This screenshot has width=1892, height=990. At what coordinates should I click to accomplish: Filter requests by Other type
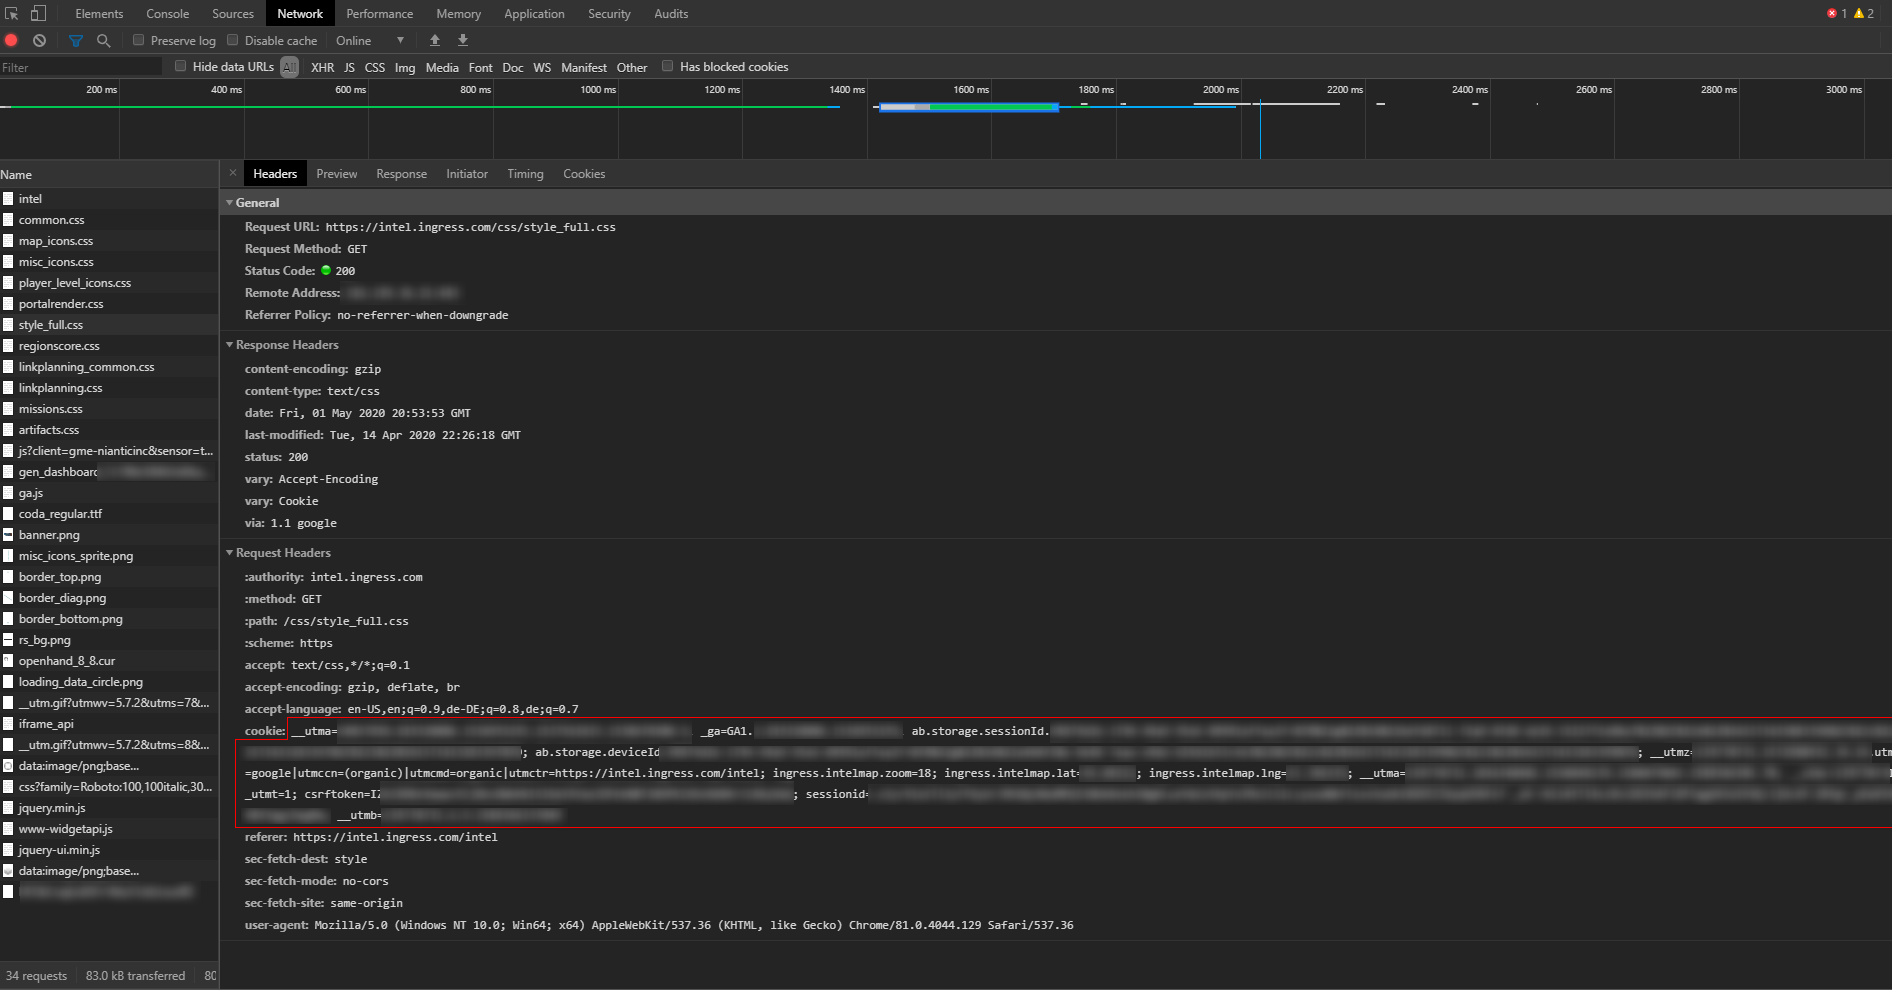(x=631, y=67)
